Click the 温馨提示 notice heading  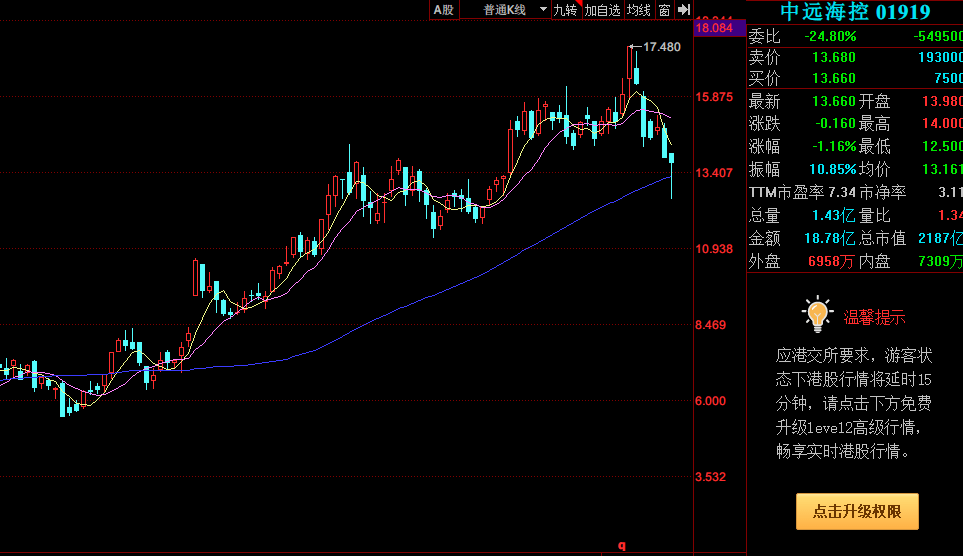[x=875, y=318]
